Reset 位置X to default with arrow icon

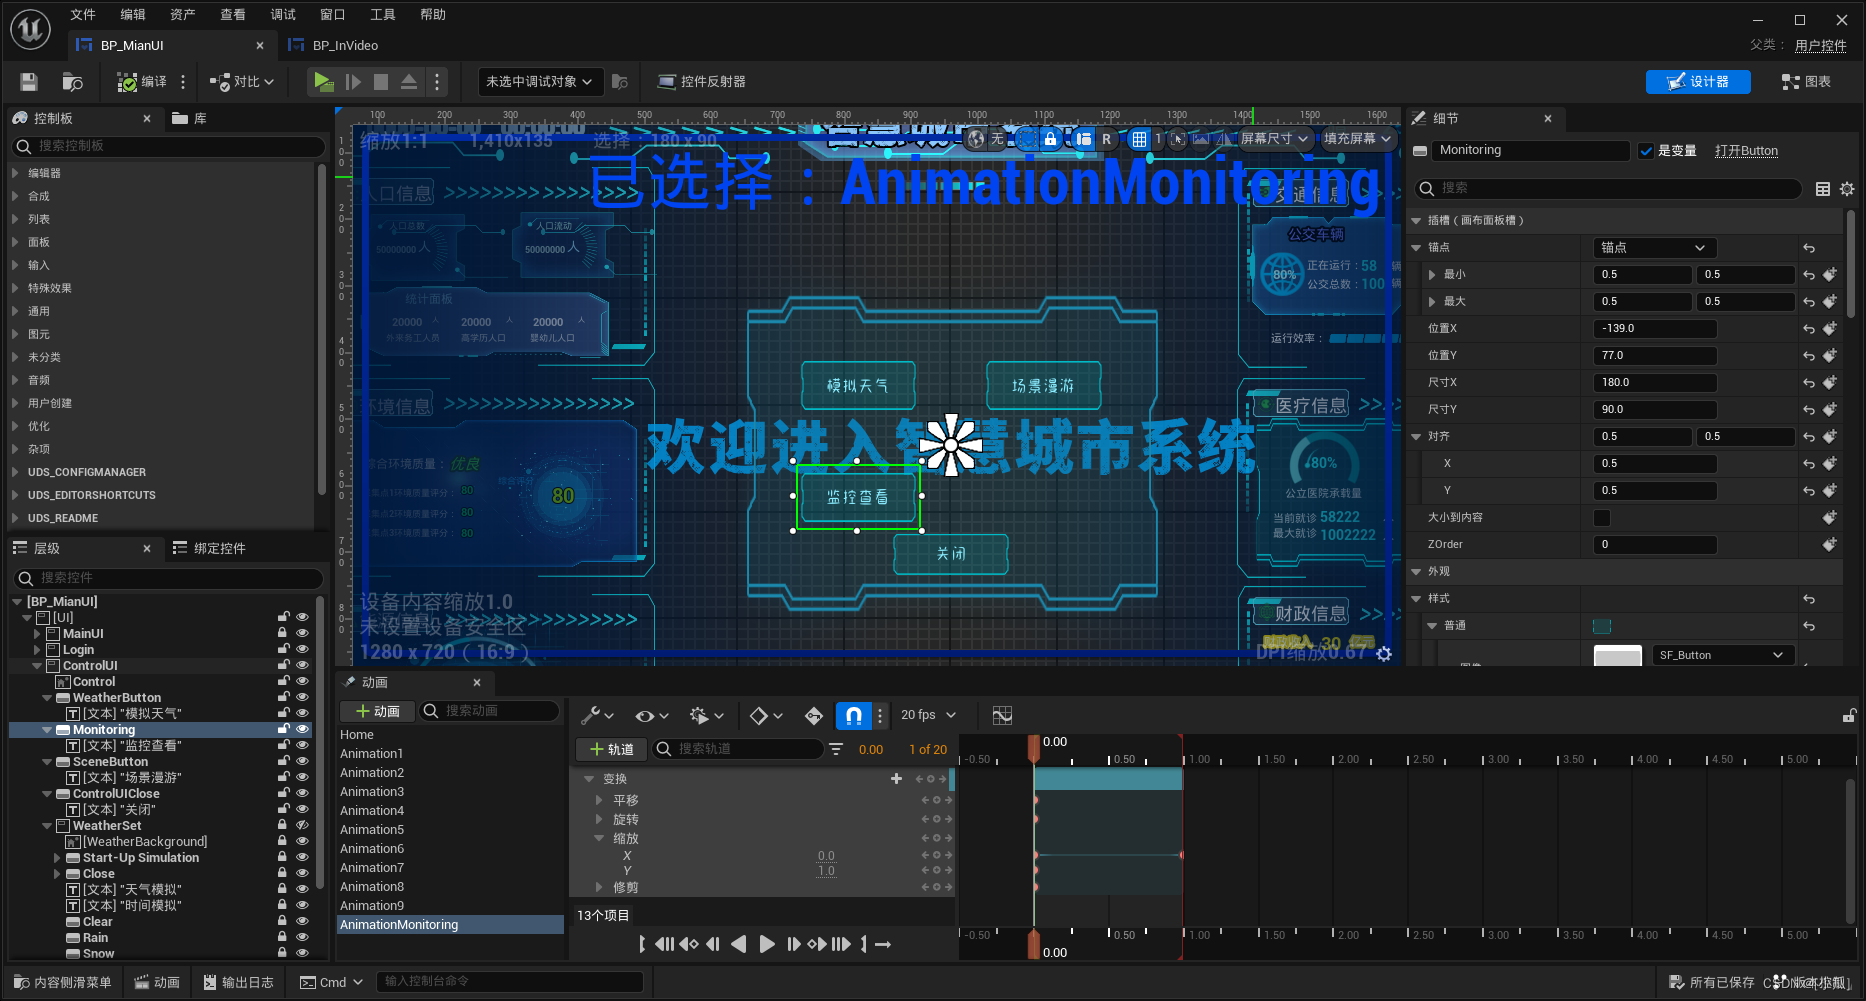tap(1809, 329)
